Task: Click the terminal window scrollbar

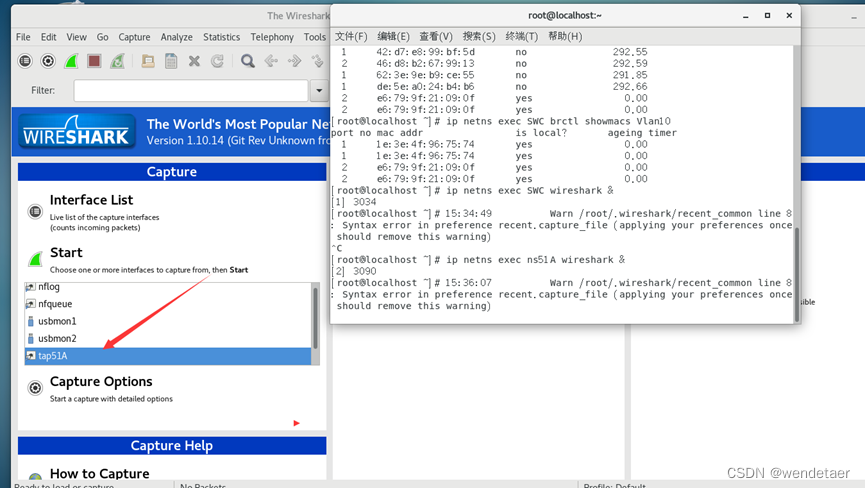Action: pyautogui.click(x=797, y=275)
